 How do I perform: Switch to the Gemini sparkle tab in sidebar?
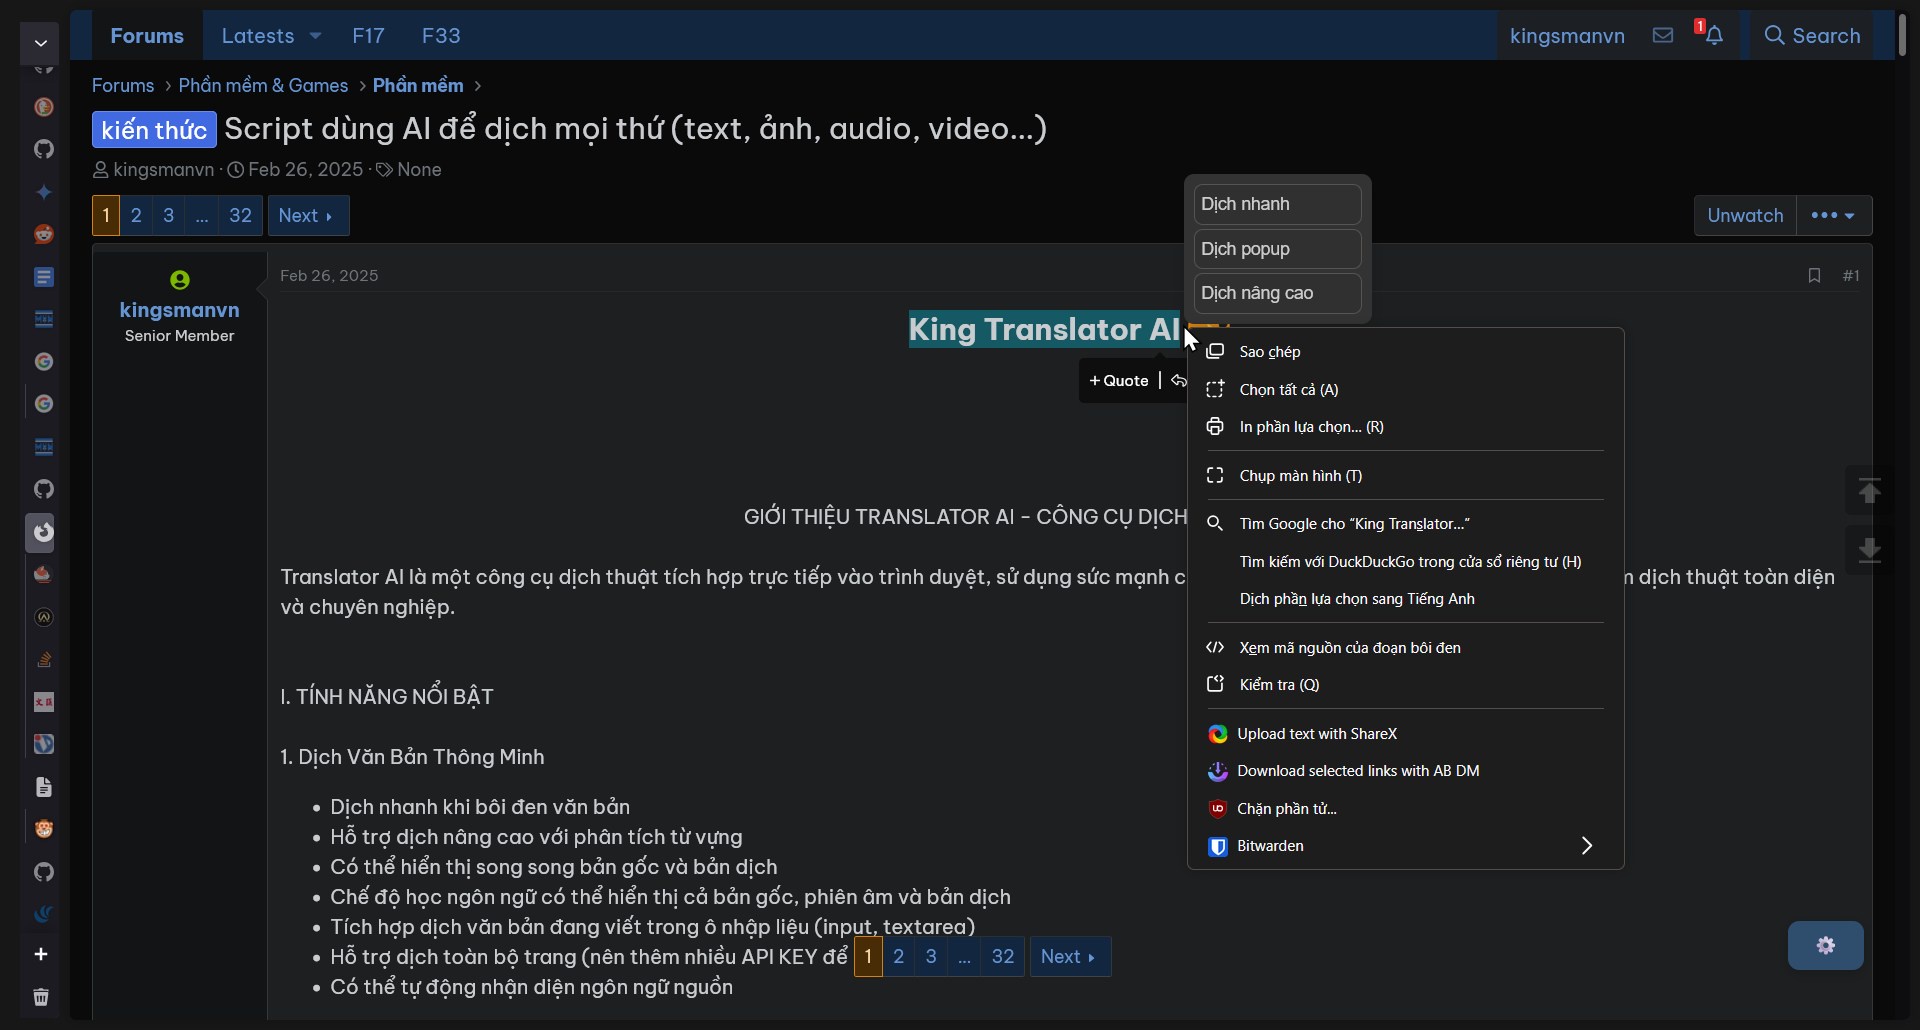(x=44, y=192)
